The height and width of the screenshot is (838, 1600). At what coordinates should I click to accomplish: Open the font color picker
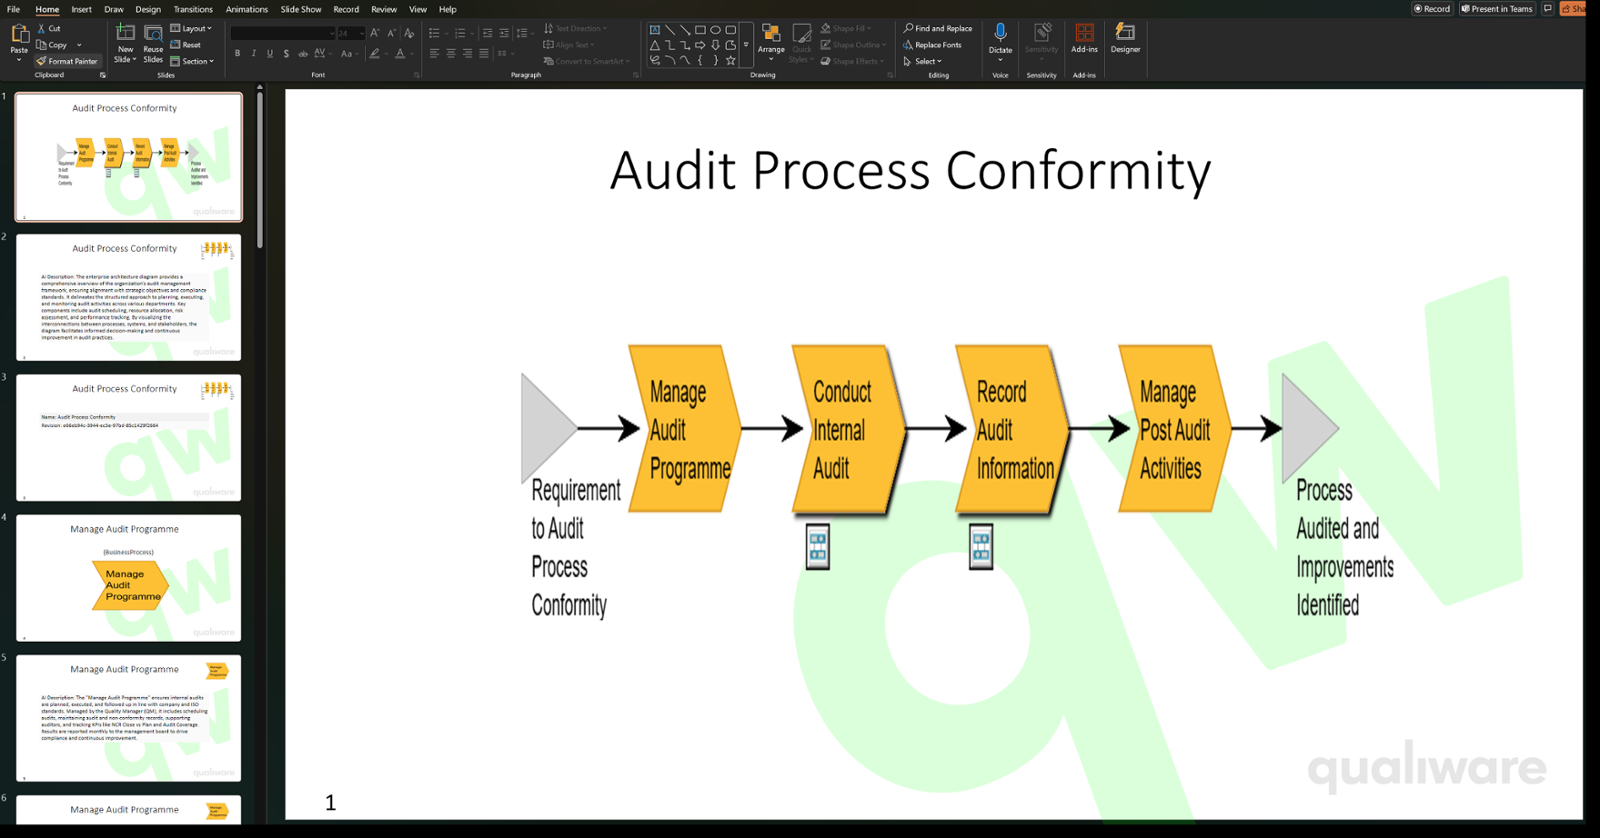(x=403, y=53)
